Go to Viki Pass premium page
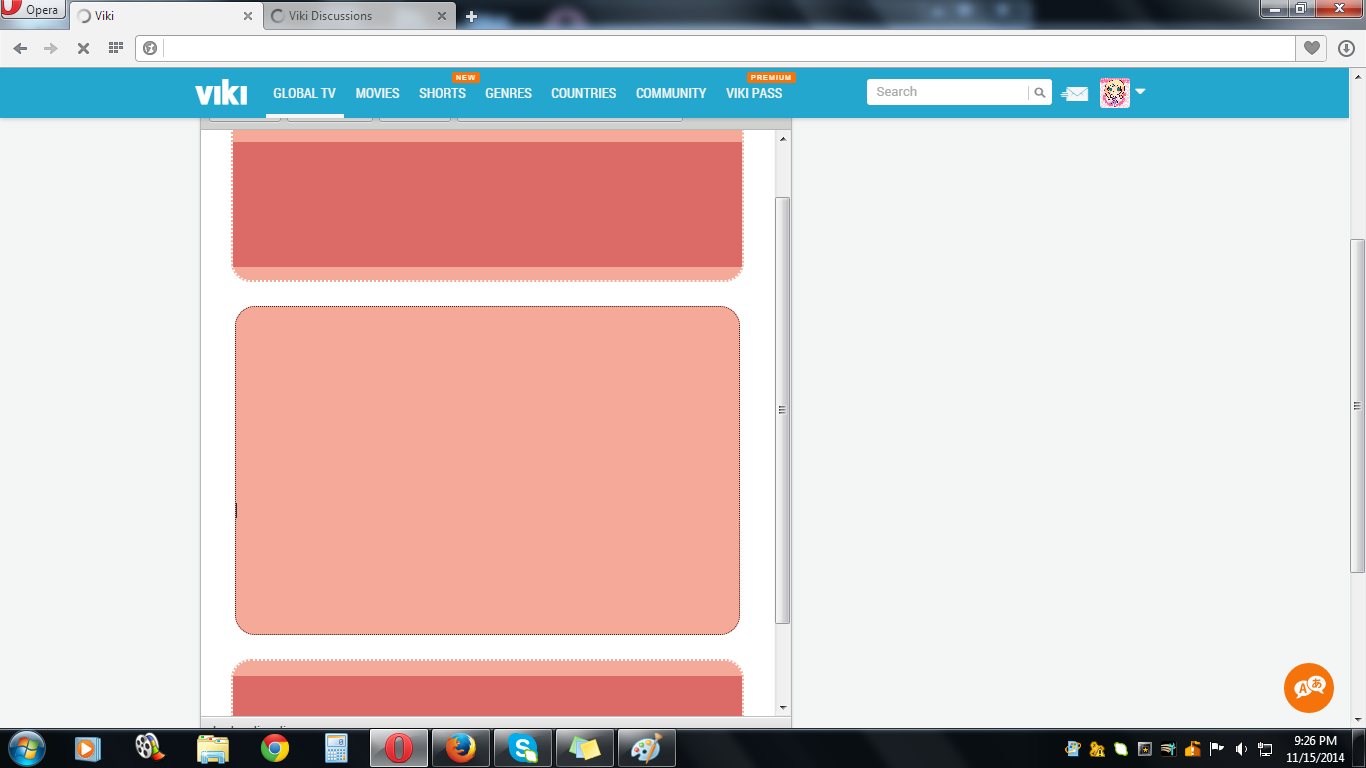1366x768 pixels. click(754, 93)
